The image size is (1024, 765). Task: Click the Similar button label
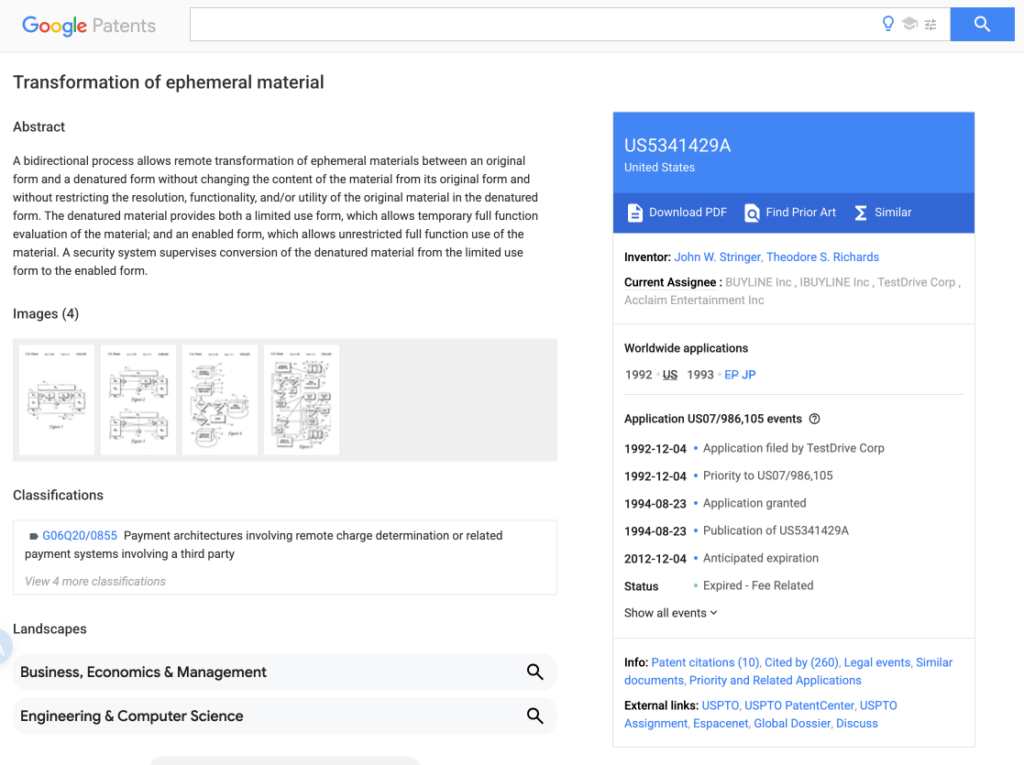[893, 212]
